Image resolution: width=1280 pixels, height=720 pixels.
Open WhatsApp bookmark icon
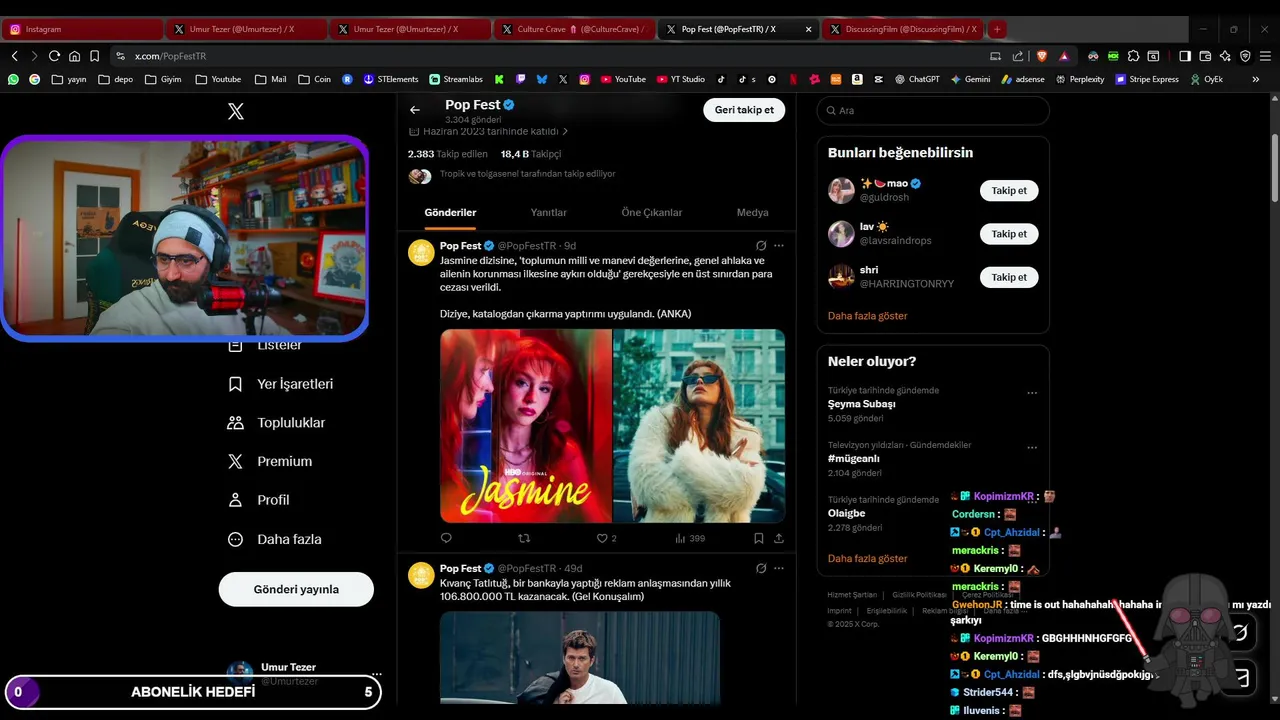click(x=13, y=79)
